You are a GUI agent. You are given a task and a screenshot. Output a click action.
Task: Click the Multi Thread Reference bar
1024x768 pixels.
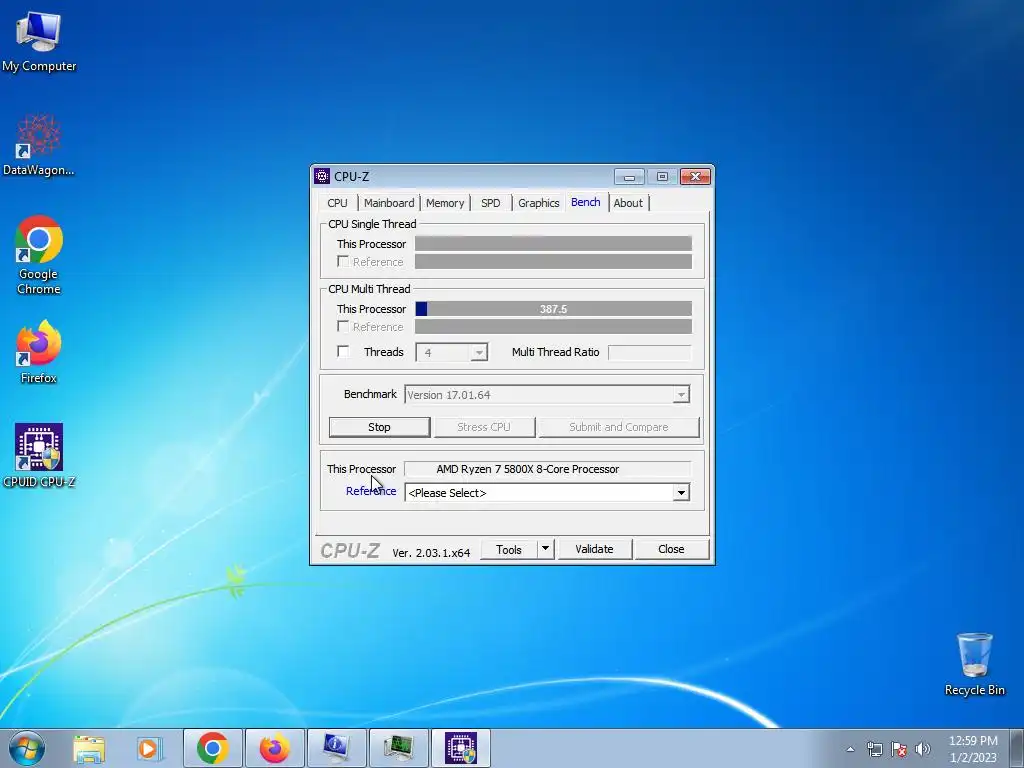pos(553,327)
